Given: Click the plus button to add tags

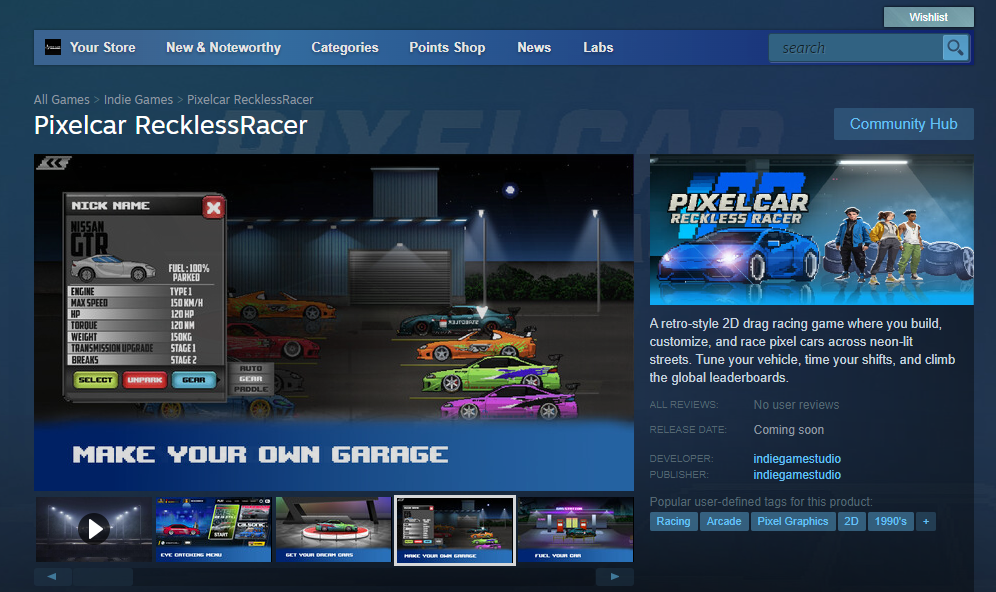Looking at the screenshot, I should [926, 521].
